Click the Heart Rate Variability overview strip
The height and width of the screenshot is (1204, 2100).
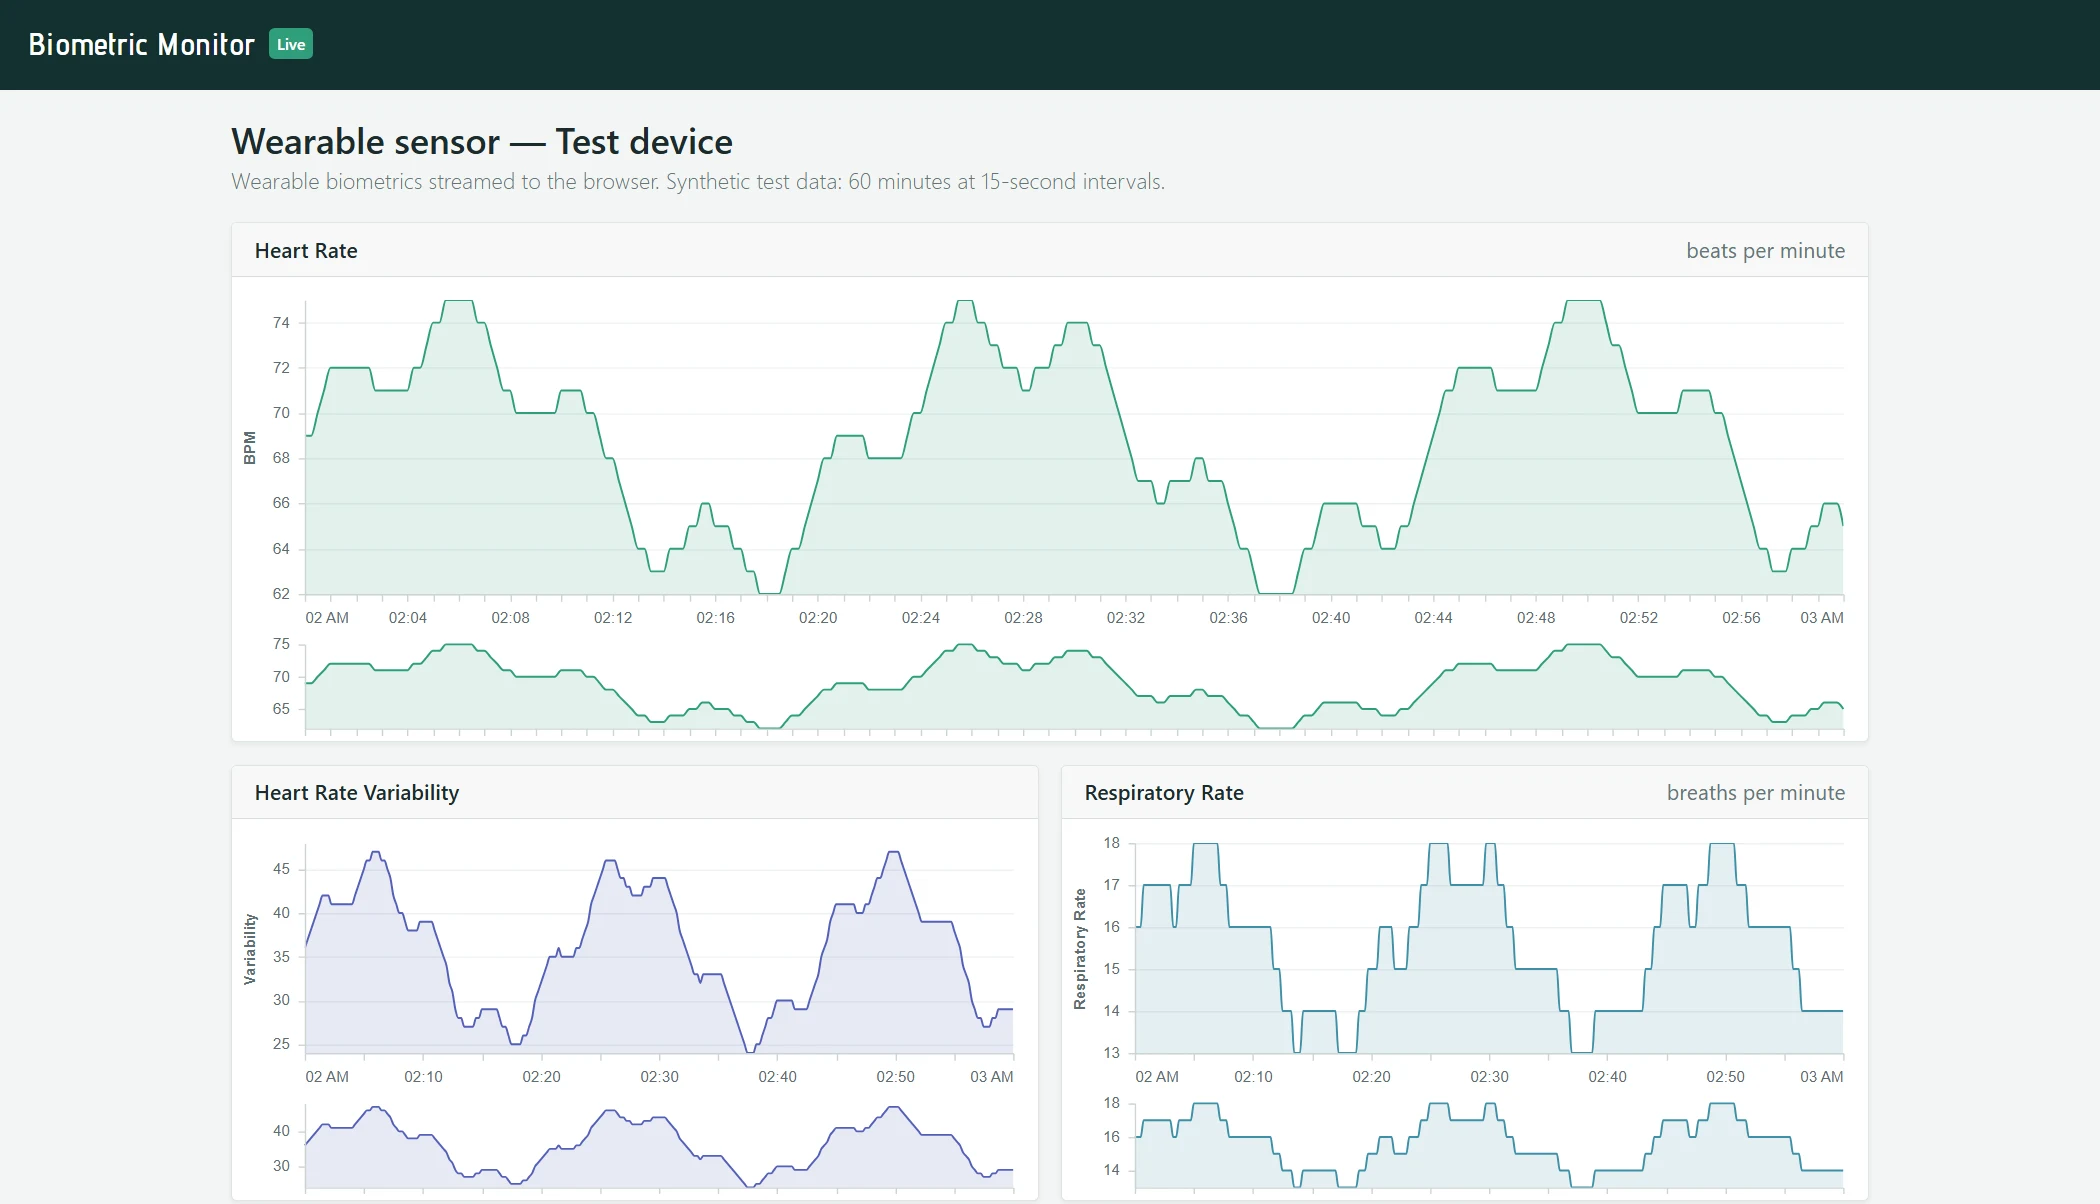(x=659, y=1147)
